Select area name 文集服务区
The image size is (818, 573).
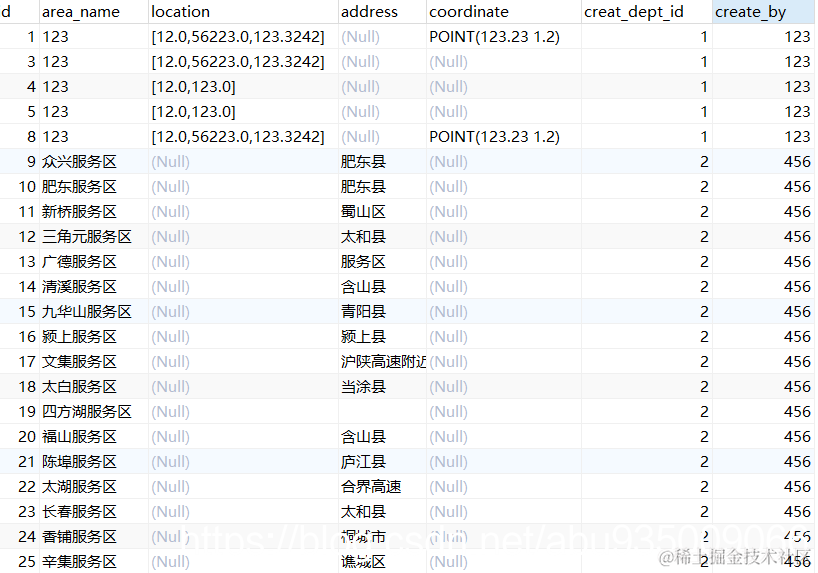click(79, 362)
